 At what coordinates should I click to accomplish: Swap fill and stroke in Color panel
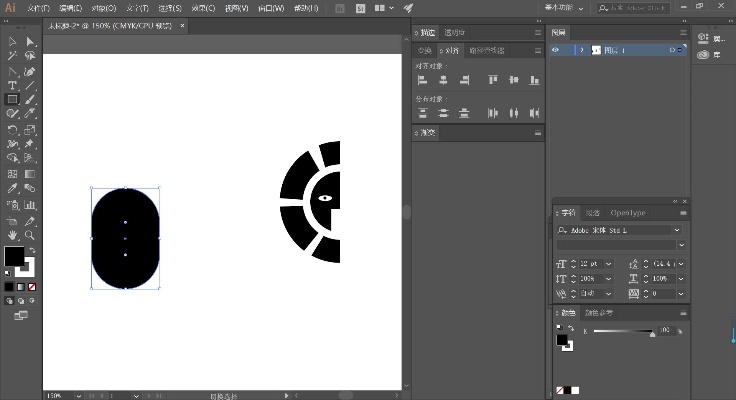pos(571,328)
